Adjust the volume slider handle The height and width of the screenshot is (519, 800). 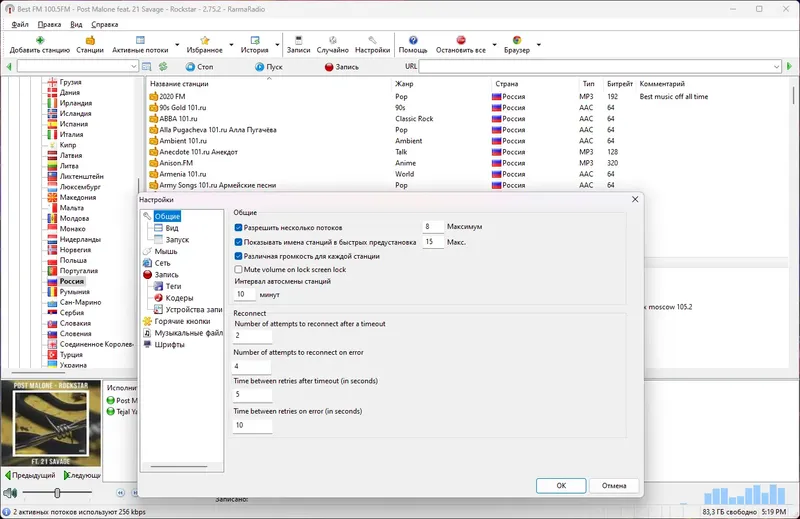click(x=57, y=492)
